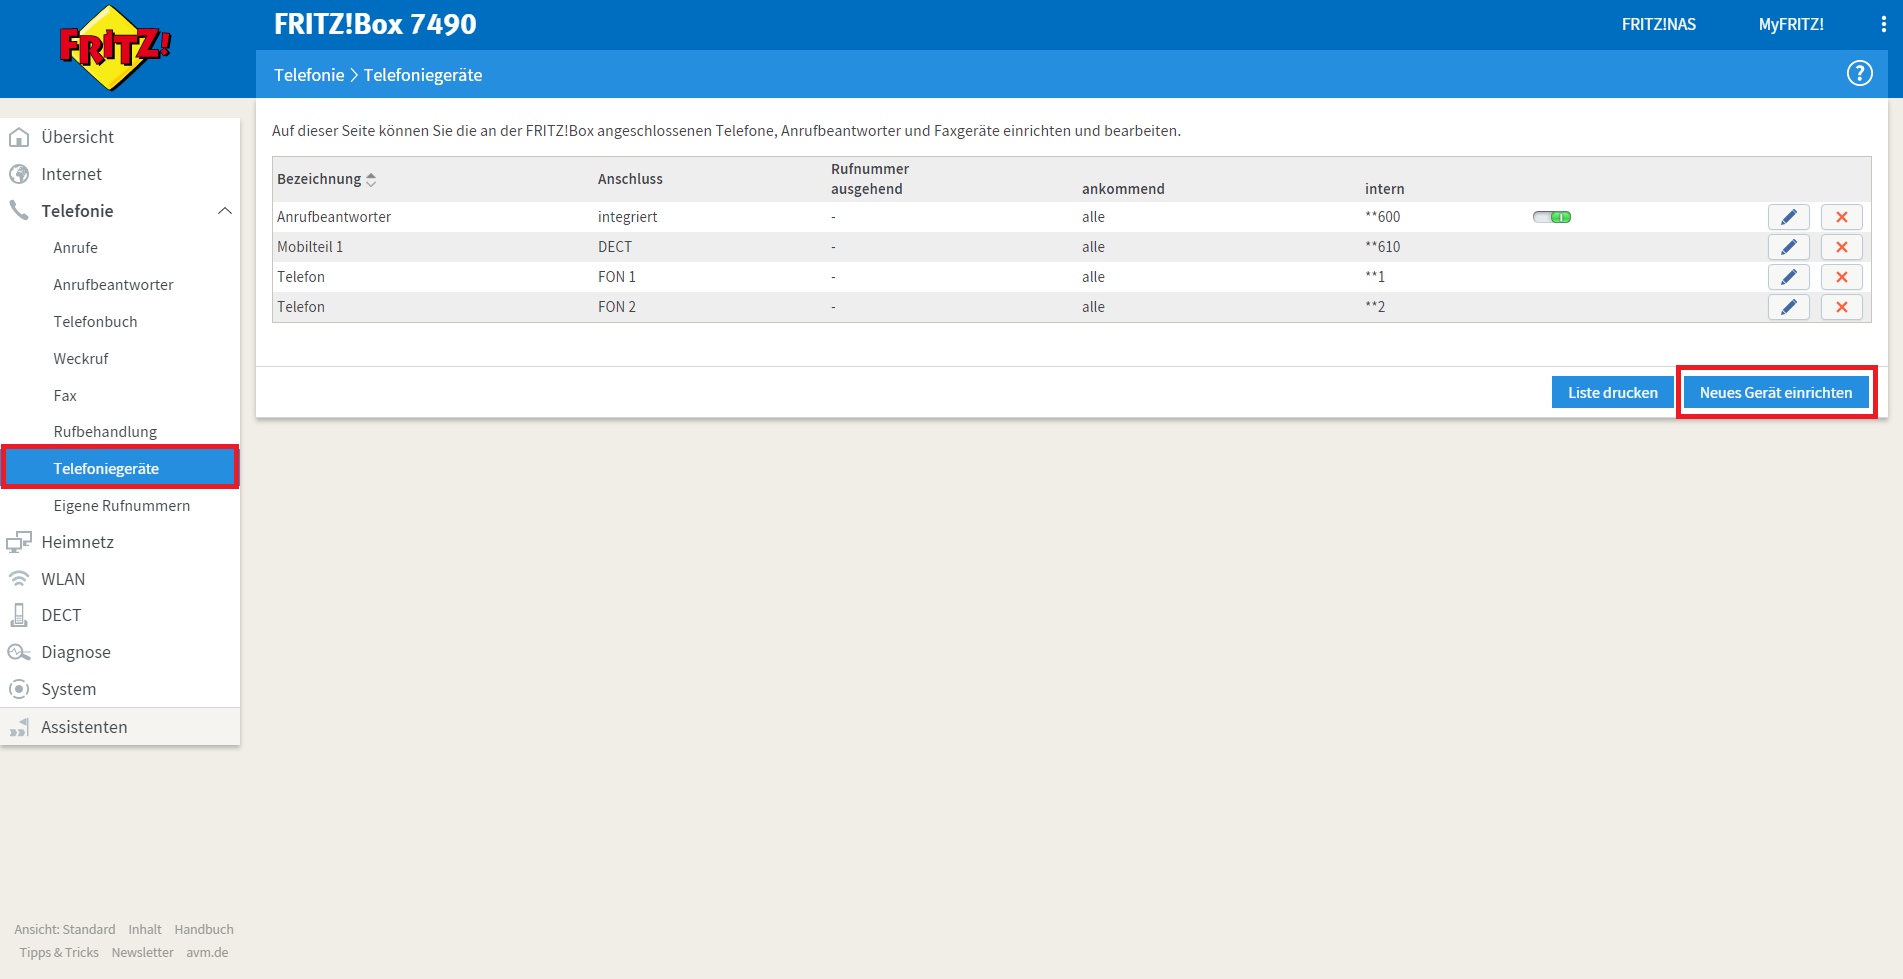Screen dimensions: 1903x979
Task: Go to Rufbehandlung page
Action: [x=105, y=432]
